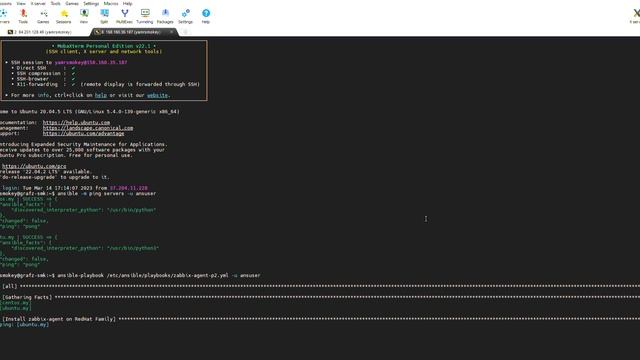Open the X server menu

click(38, 3)
